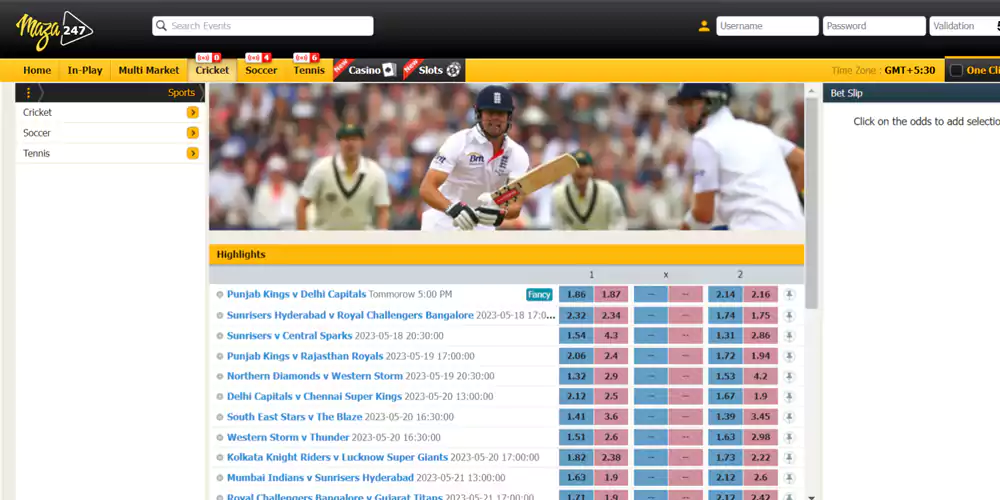The height and width of the screenshot is (500, 1000).
Task: Open Delhi Capitals v Chennai Super Kings link
Action: point(314,397)
